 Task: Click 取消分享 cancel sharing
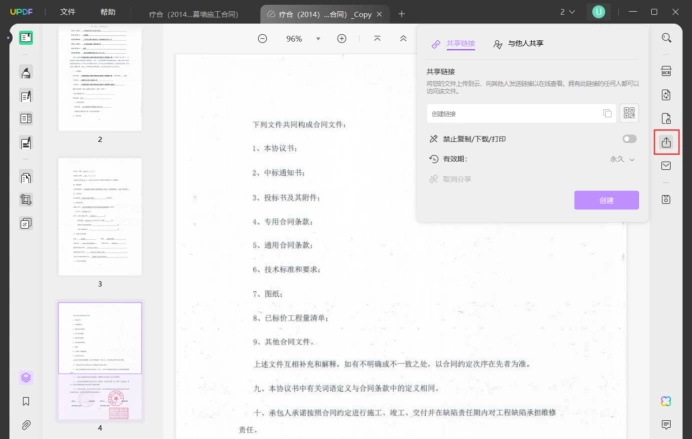tap(450, 179)
